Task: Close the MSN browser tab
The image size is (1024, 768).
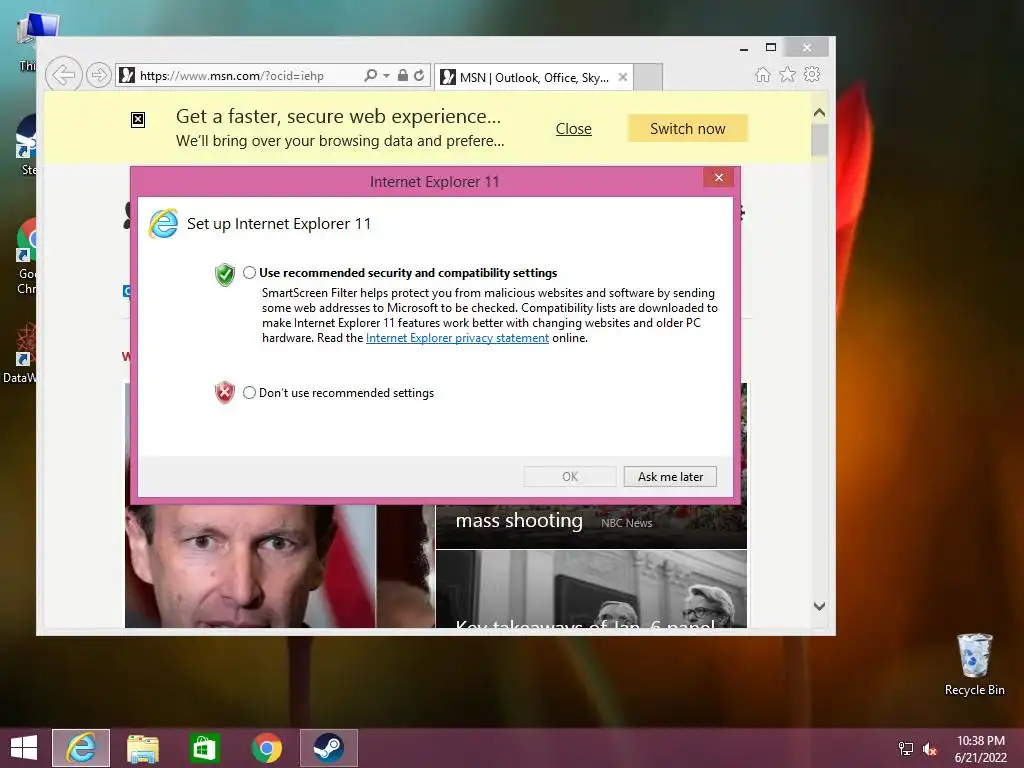Action: 623,77
